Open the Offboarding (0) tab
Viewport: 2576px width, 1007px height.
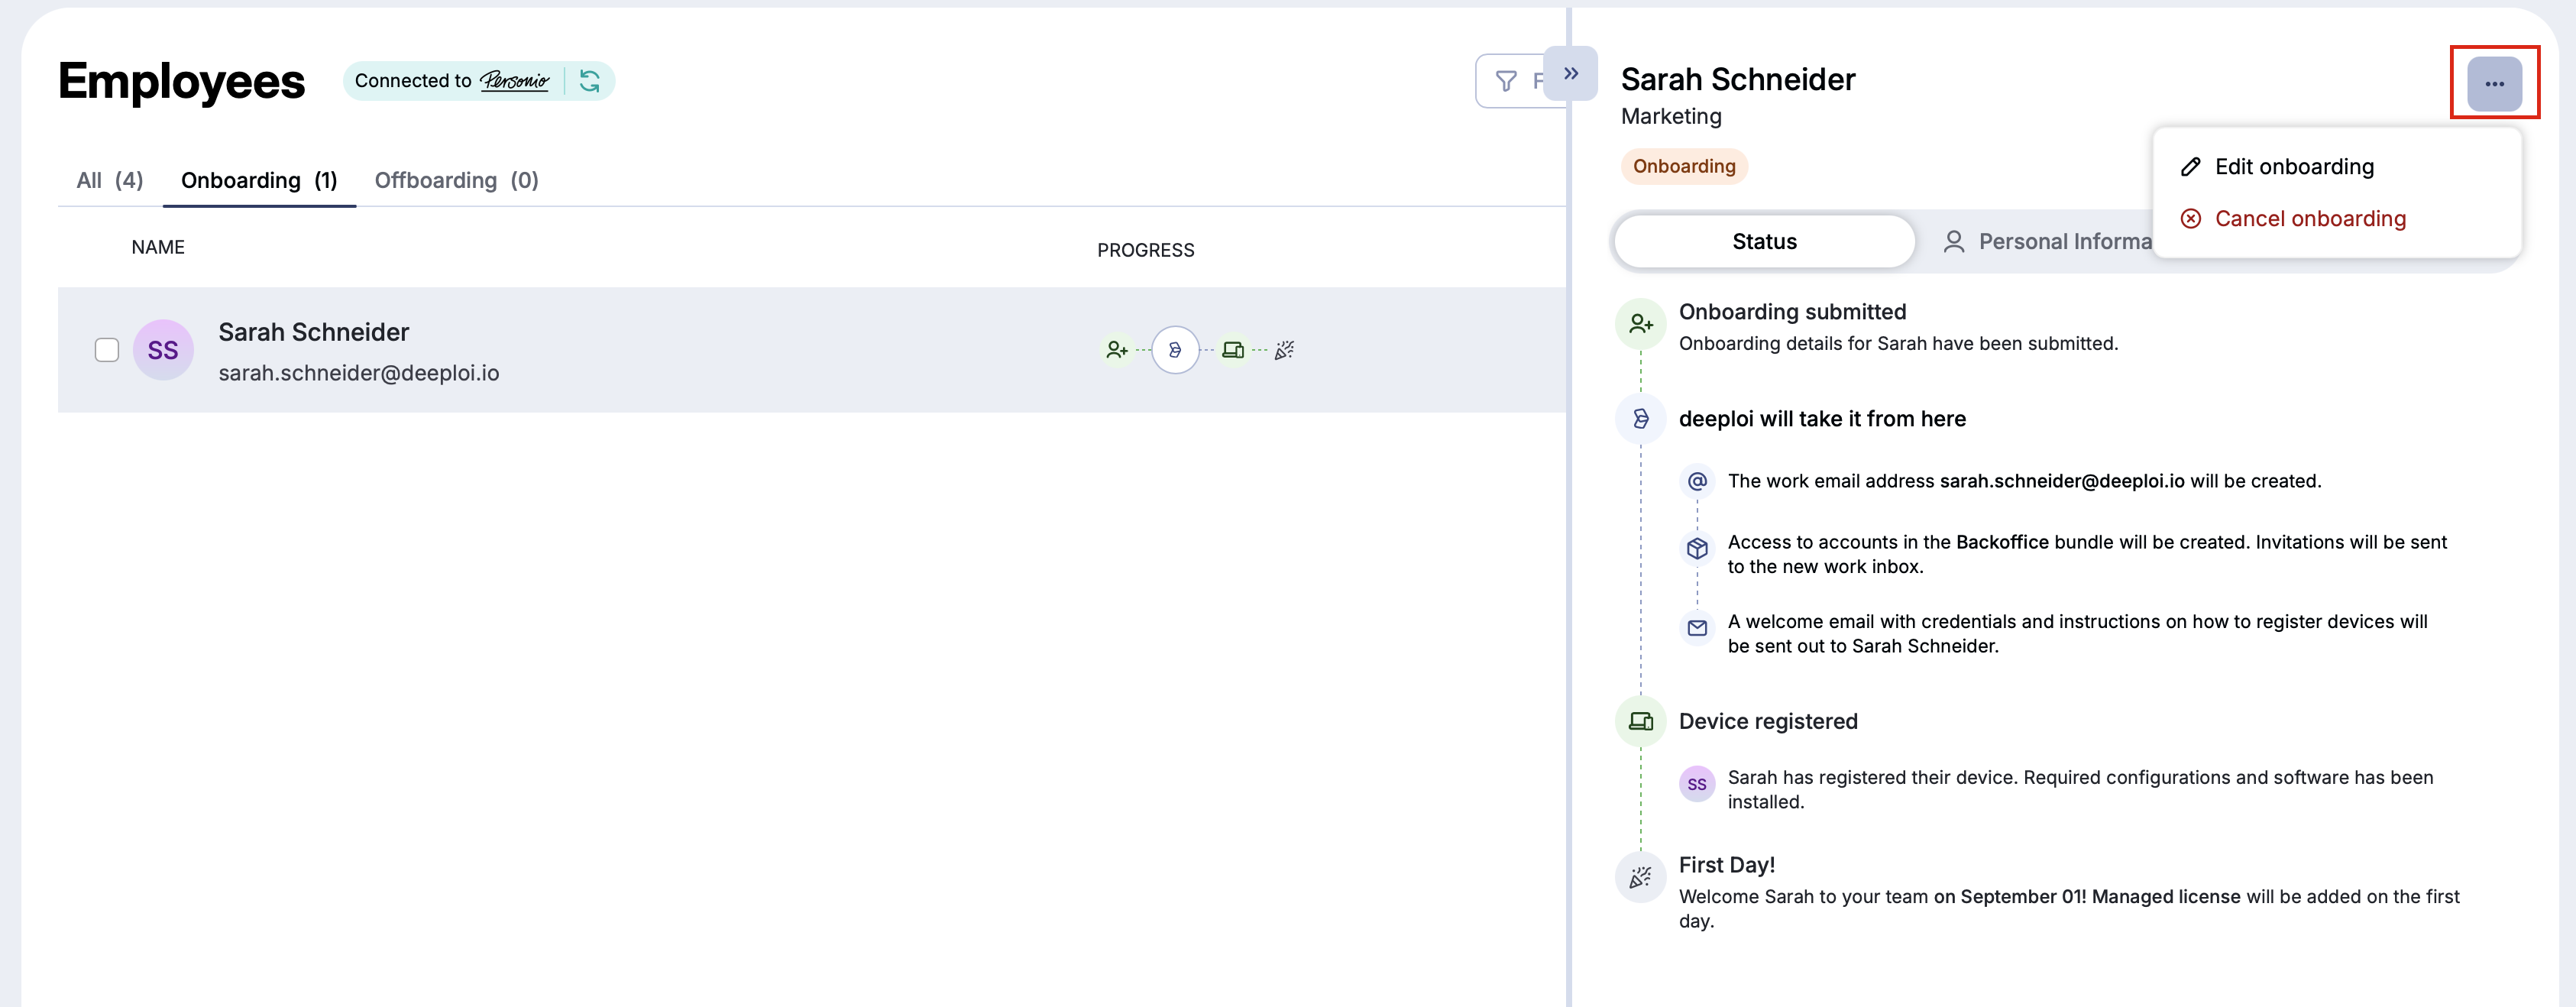coord(457,180)
